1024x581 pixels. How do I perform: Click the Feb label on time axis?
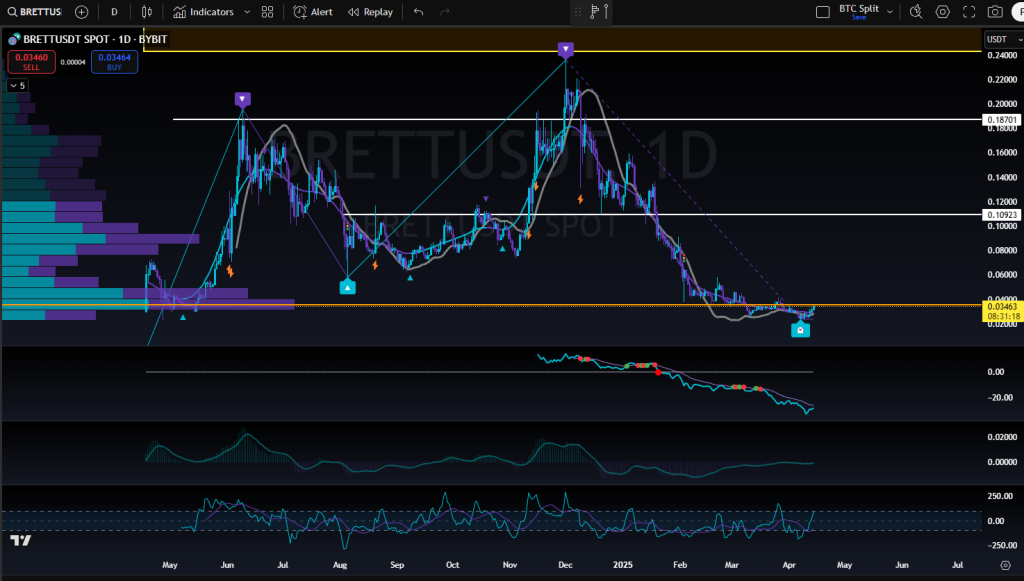click(680, 565)
